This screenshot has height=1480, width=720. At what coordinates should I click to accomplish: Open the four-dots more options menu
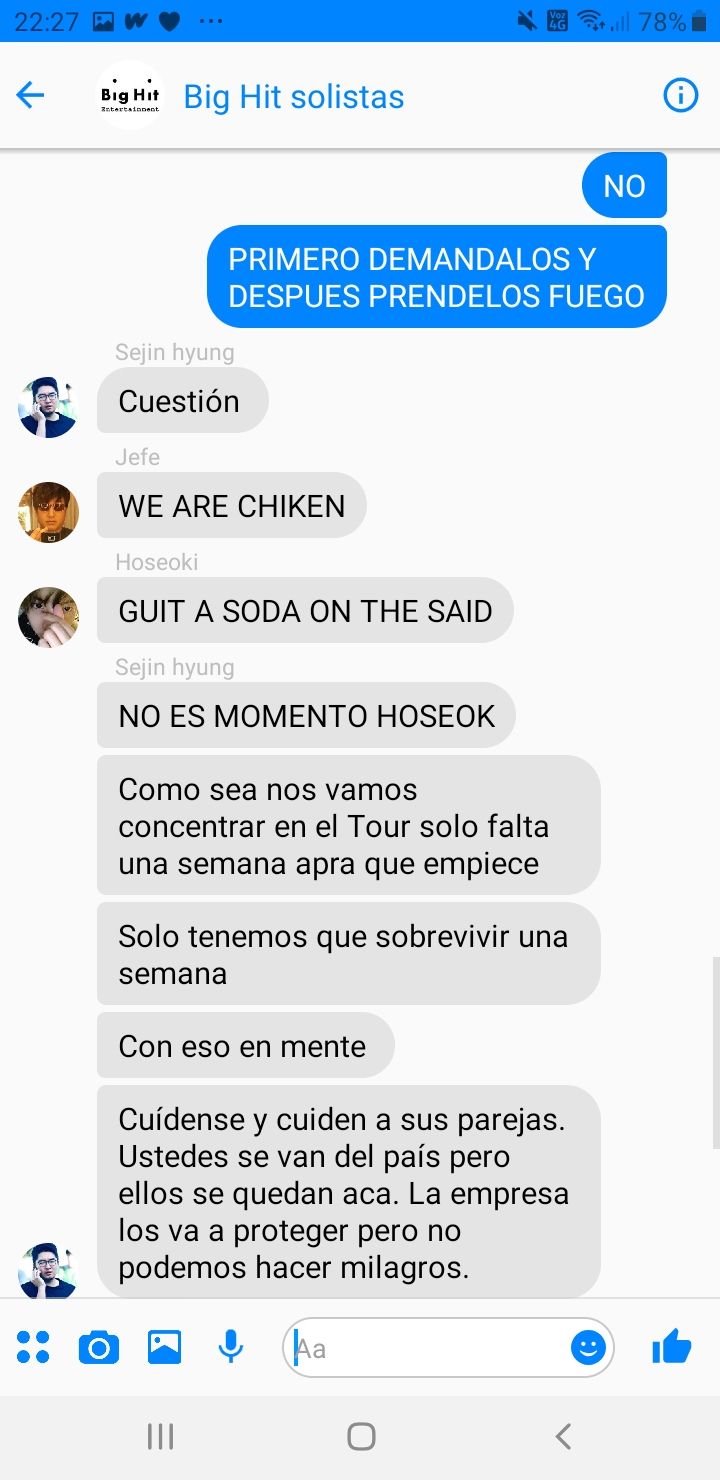click(x=33, y=1348)
